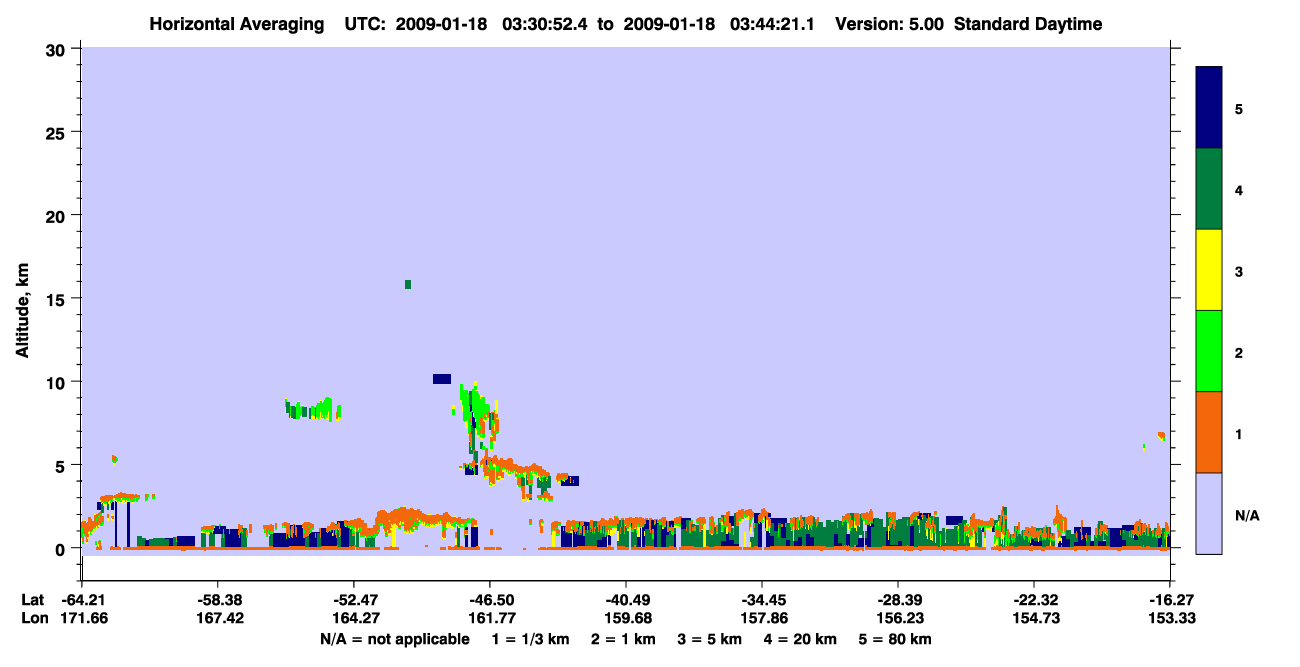Click longitude value 171.66

tap(82, 618)
